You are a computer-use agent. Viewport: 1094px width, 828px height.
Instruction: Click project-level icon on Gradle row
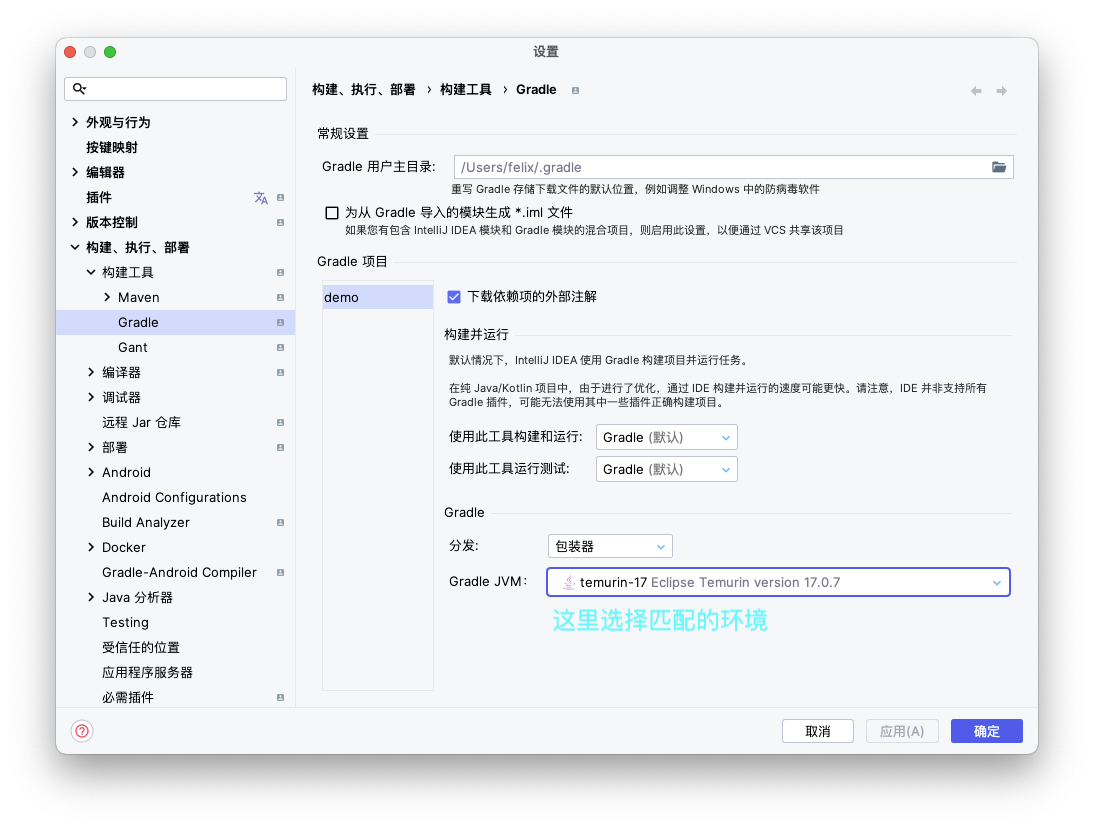(x=280, y=322)
